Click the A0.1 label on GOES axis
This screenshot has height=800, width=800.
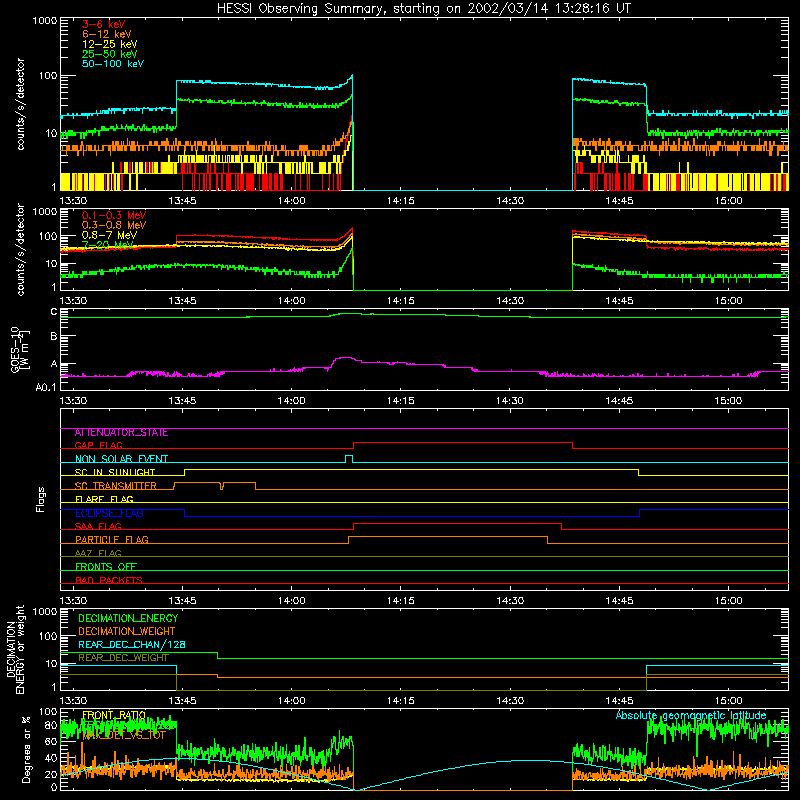[46, 388]
